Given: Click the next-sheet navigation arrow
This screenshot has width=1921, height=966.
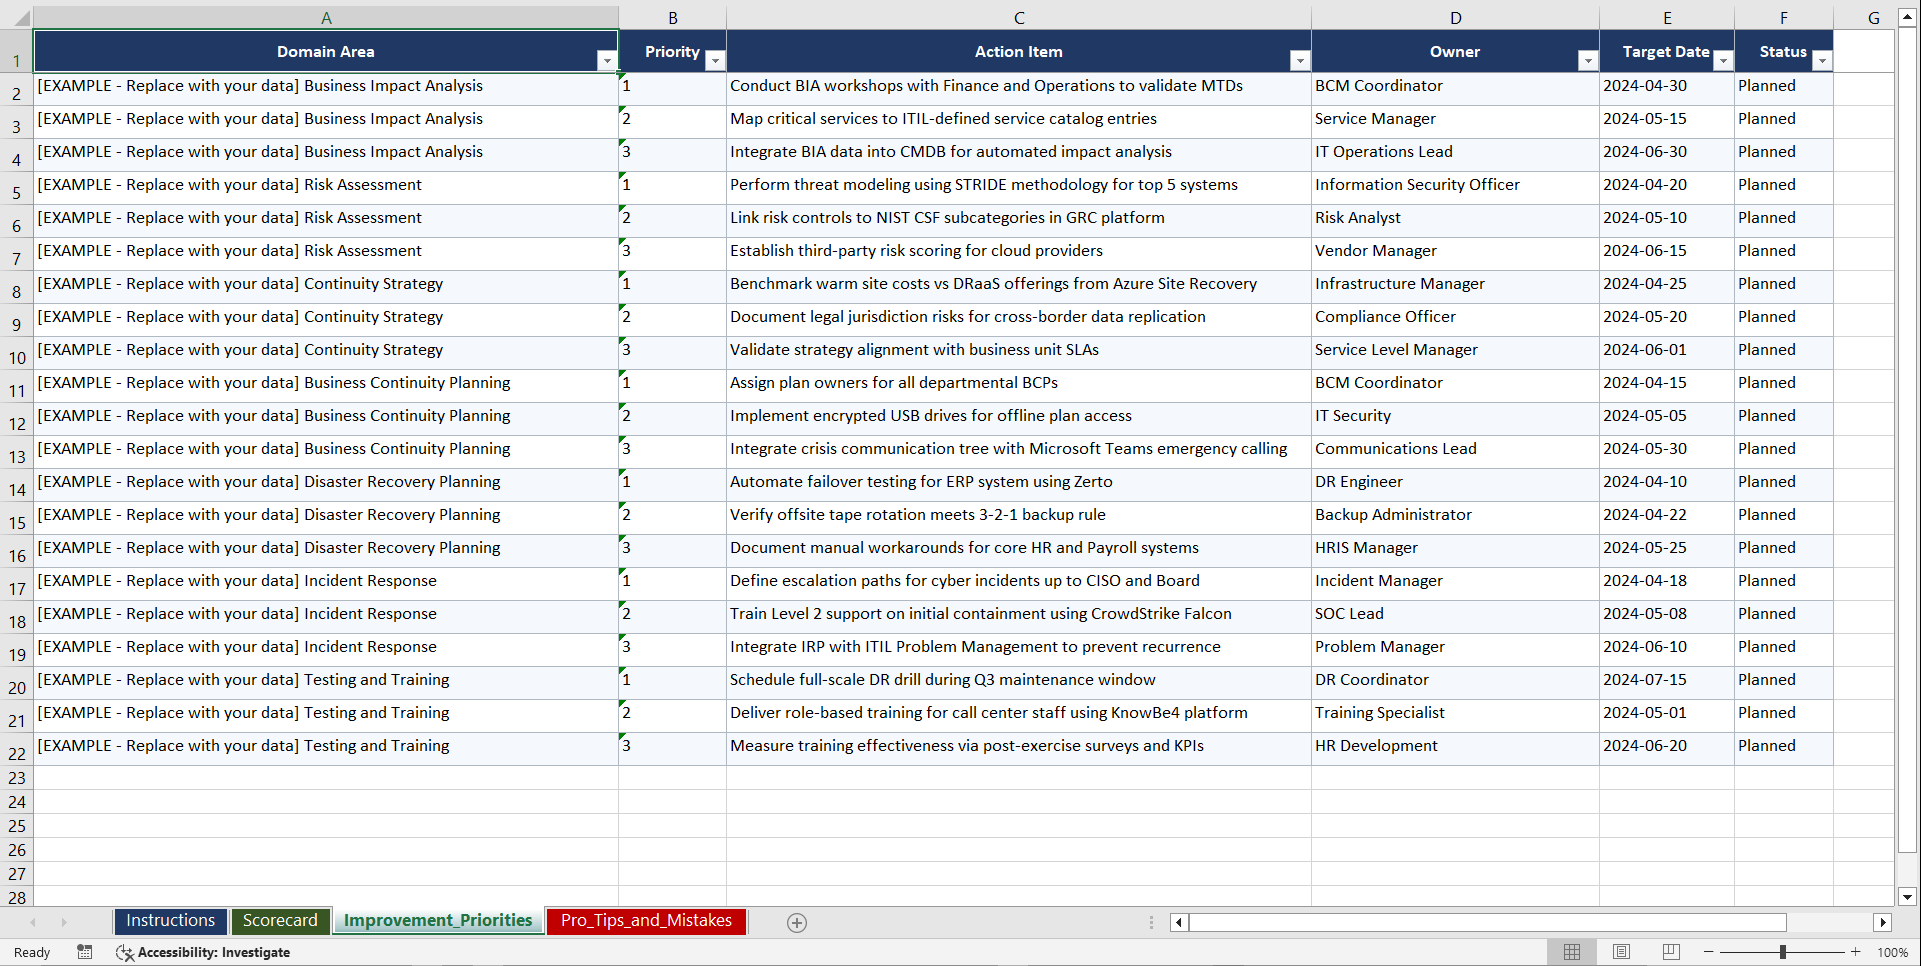Looking at the screenshot, I should coord(64,922).
